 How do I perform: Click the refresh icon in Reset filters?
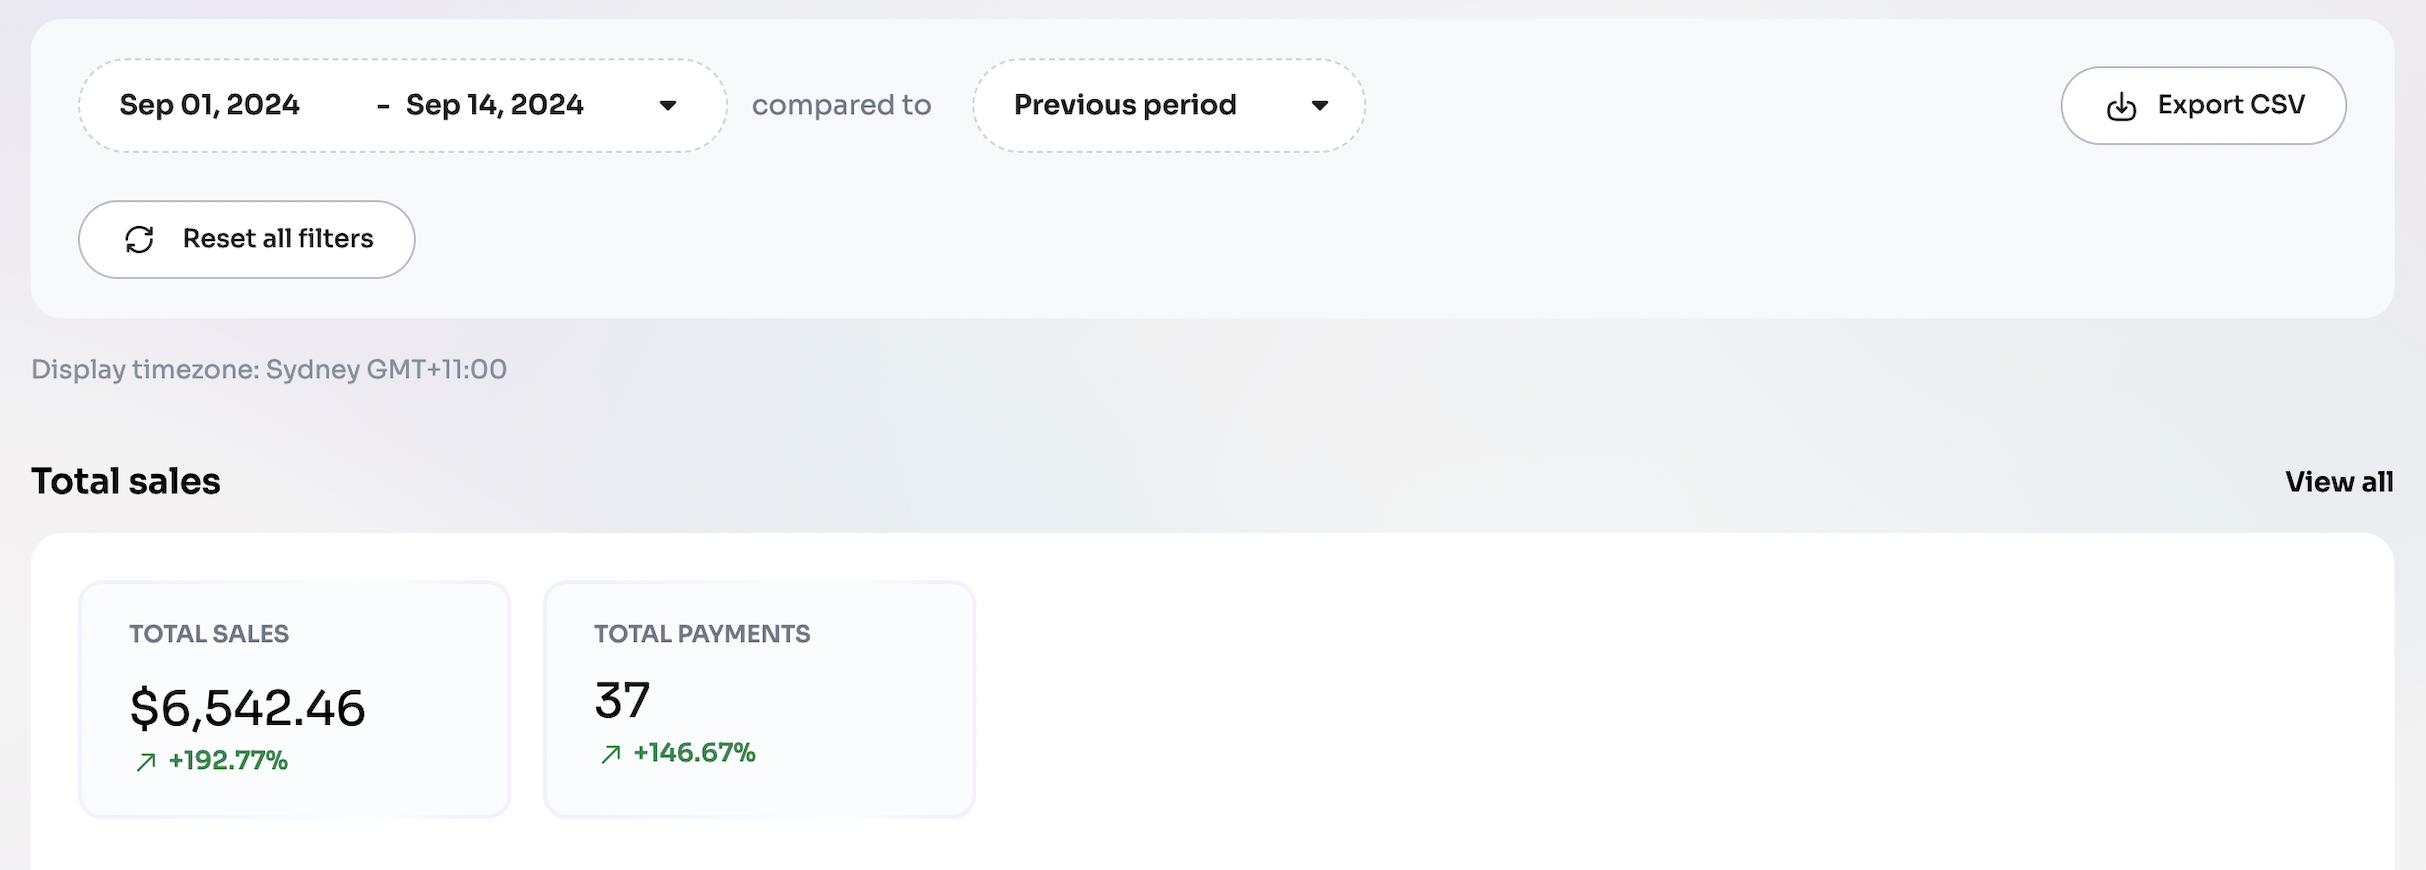139,239
